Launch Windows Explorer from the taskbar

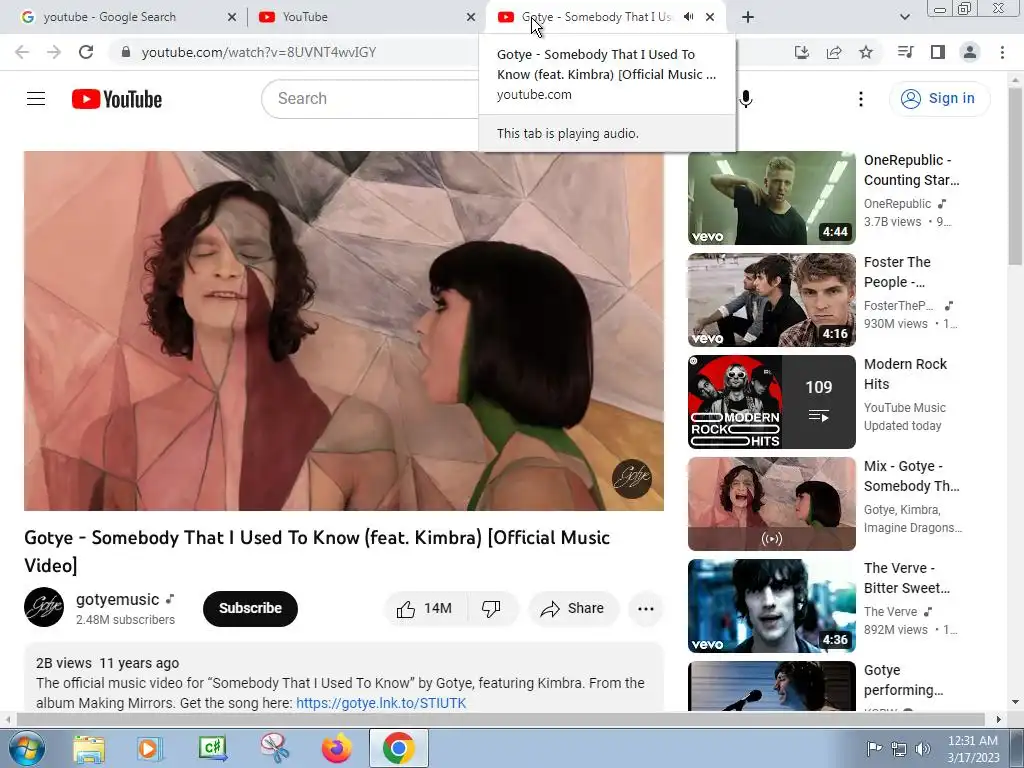click(89, 748)
